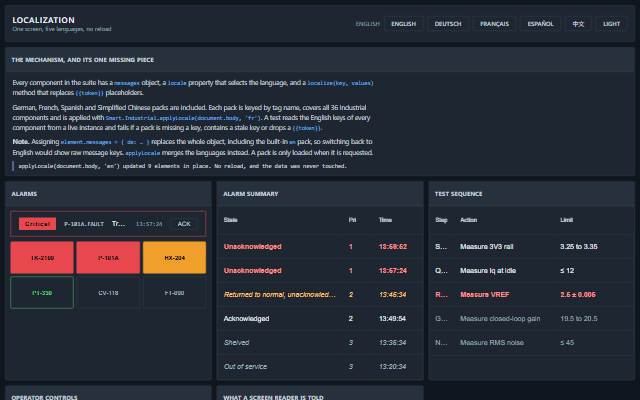This screenshot has width=640, height=400.
Task: Click the Operator Controls panel heading
Action: coord(44,397)
